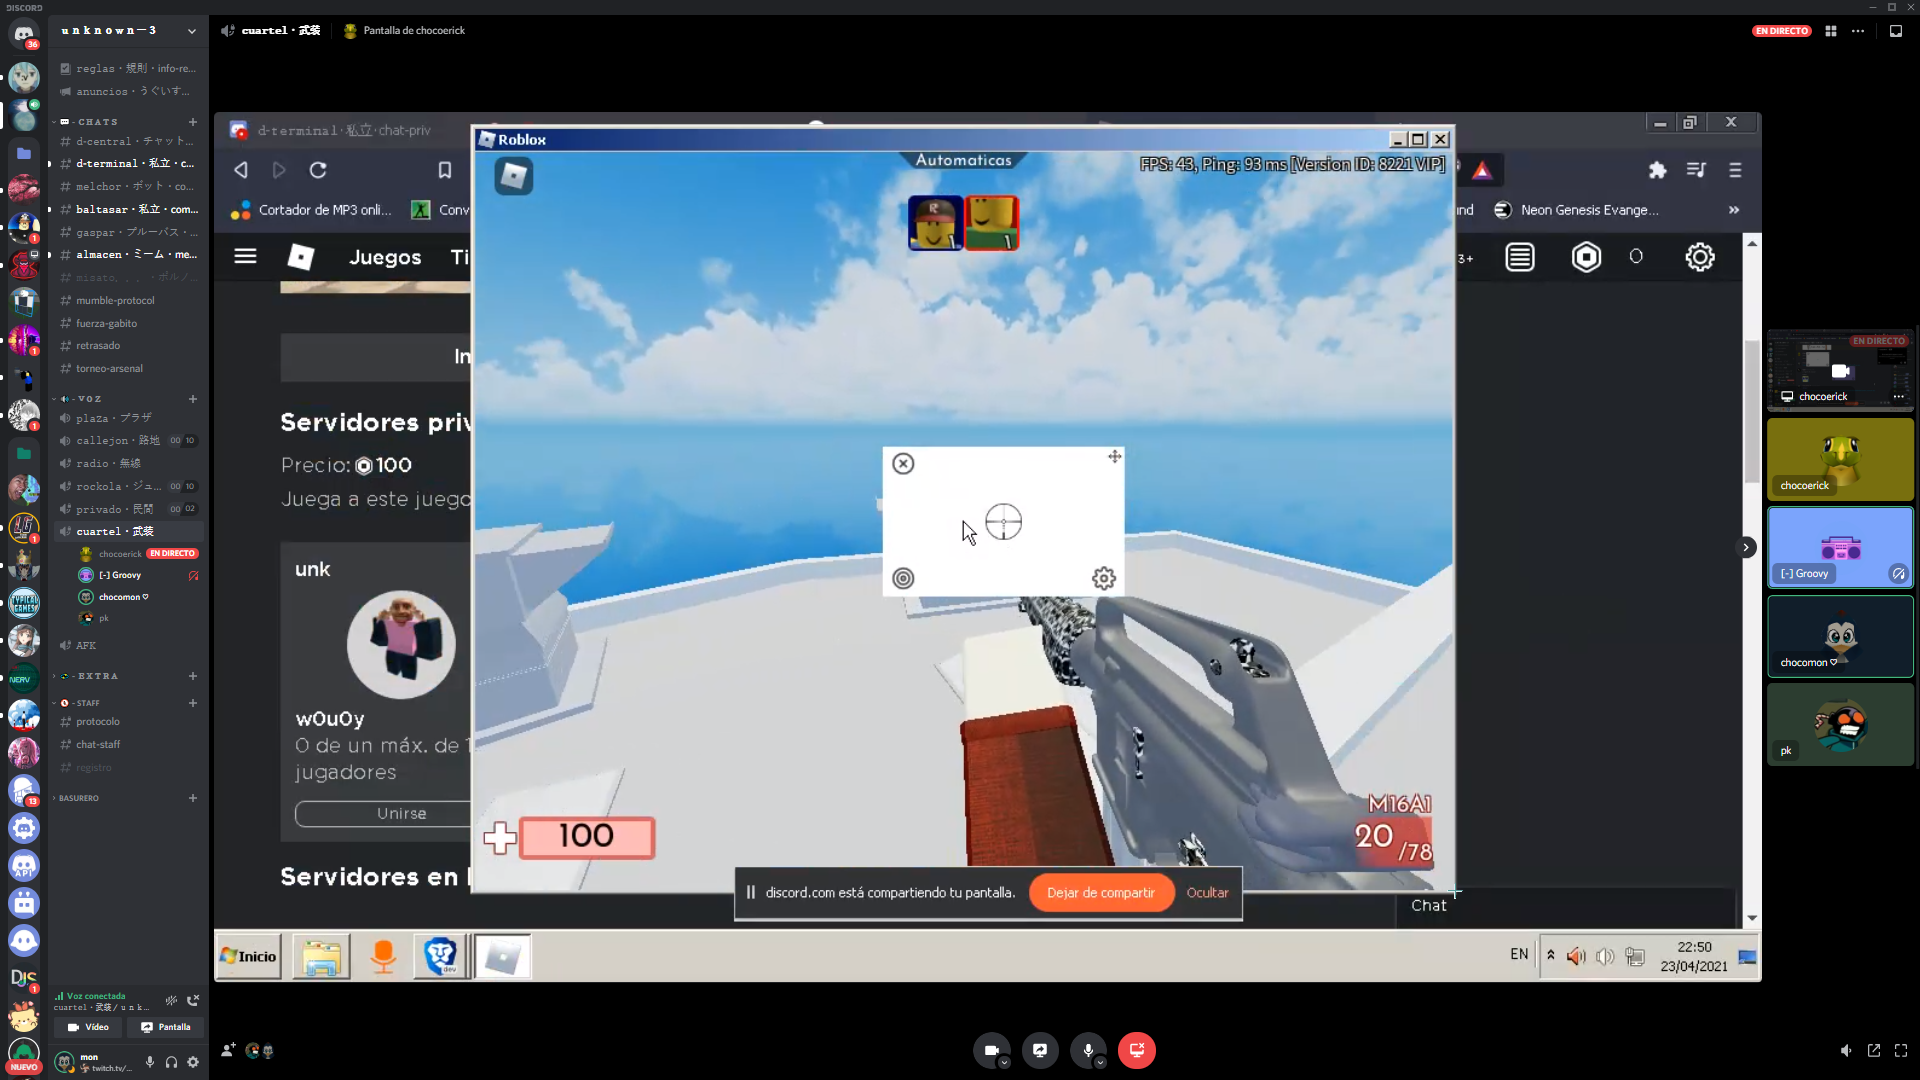The height and width of the screenshot is (1080, 1920).
Task: Click the Video button in the voice panel
Action: tap(88, 1027)
